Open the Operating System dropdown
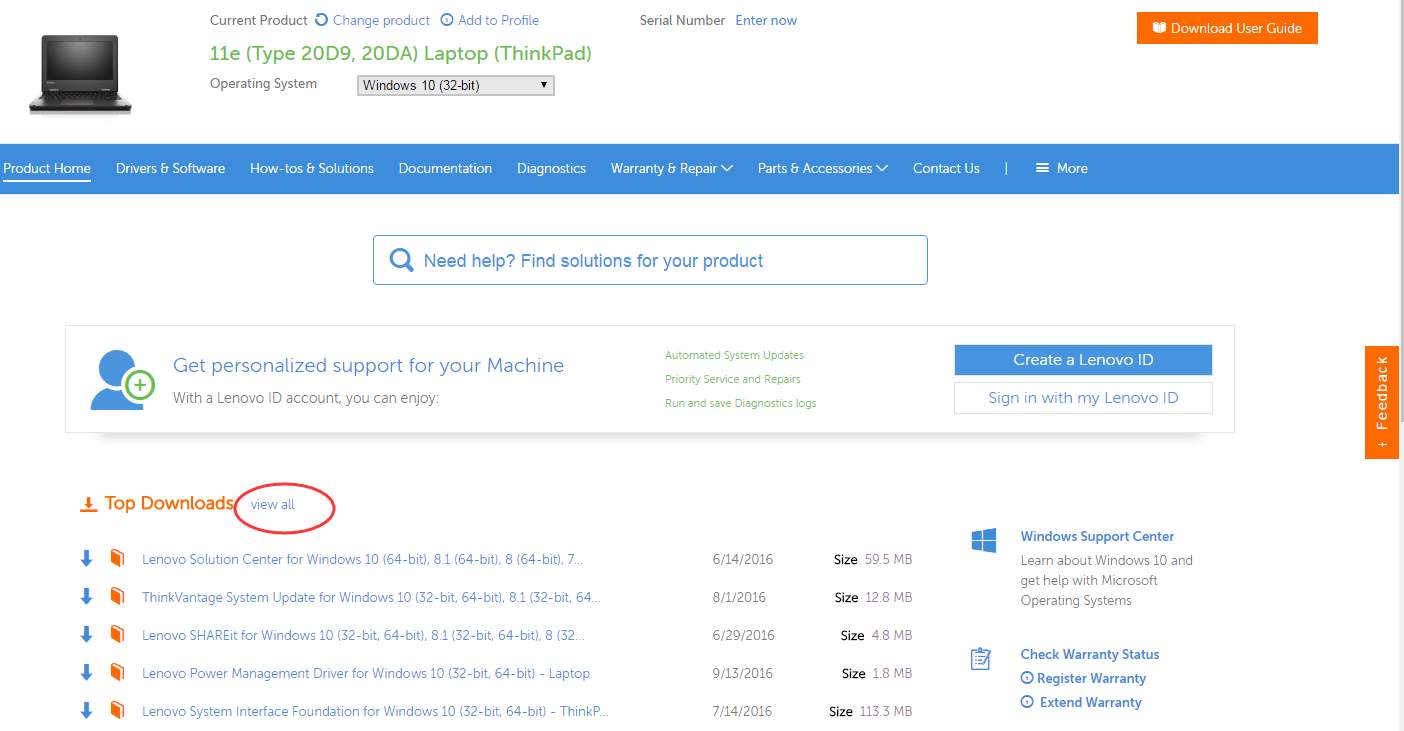Image resolution: width=1404 pixels, height=731 pixels. (x=455, y=86)
